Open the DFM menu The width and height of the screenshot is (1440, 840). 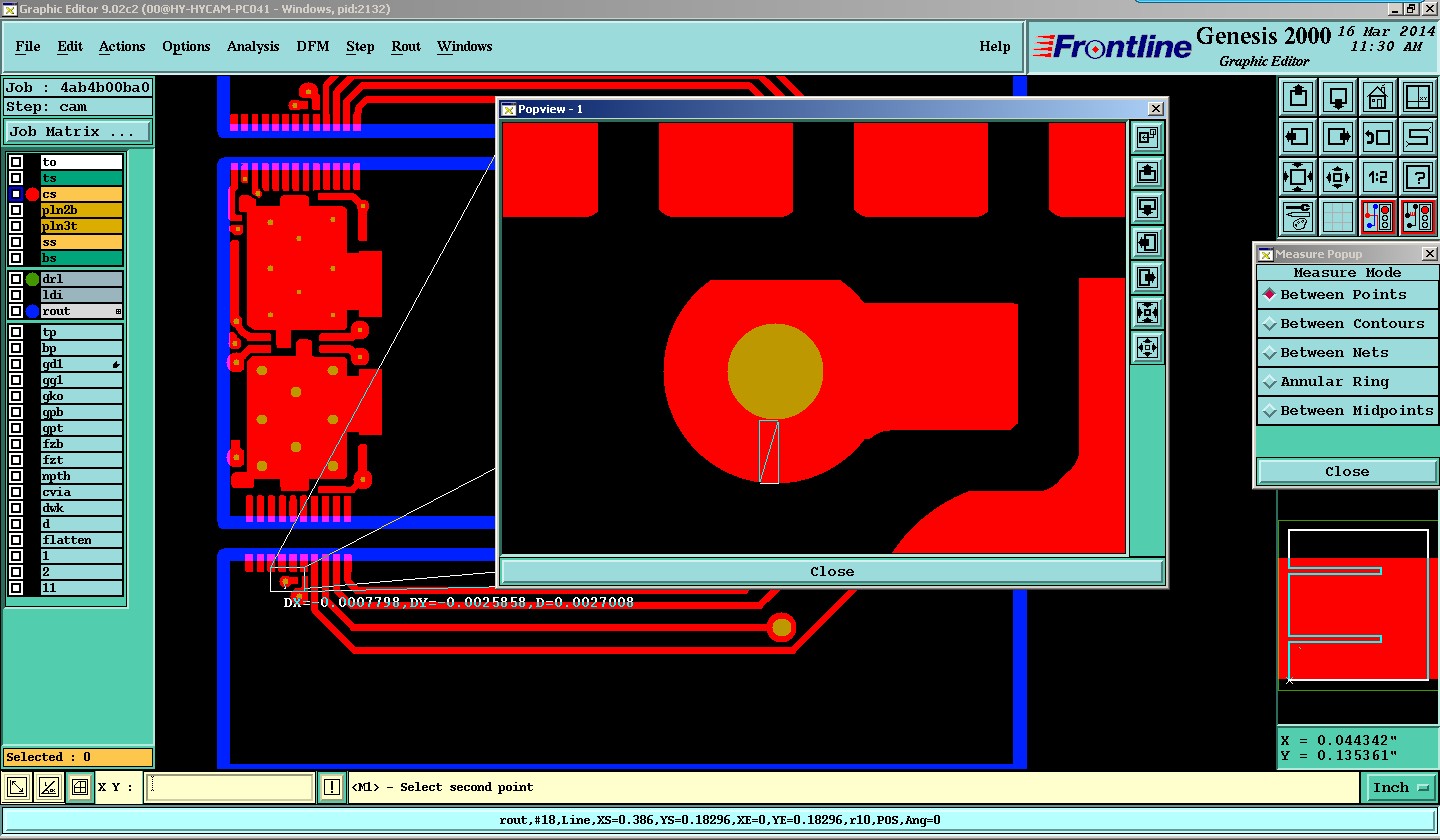tap(313, 46)
